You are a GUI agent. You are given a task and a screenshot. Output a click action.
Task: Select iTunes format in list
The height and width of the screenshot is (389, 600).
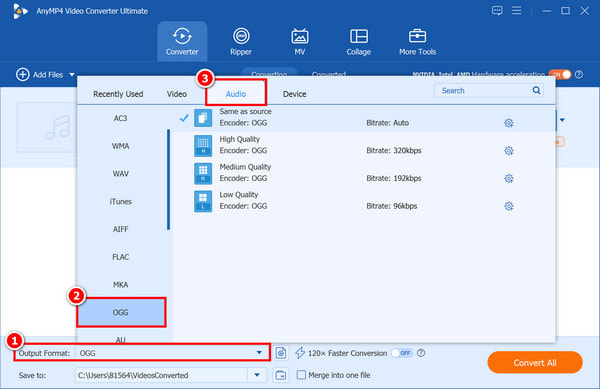120,202
